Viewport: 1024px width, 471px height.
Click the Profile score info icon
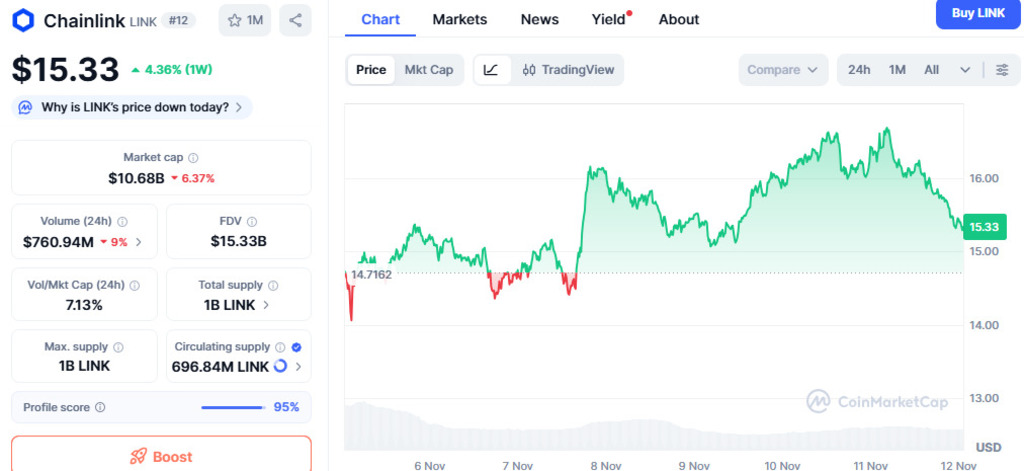pos(100,407)
